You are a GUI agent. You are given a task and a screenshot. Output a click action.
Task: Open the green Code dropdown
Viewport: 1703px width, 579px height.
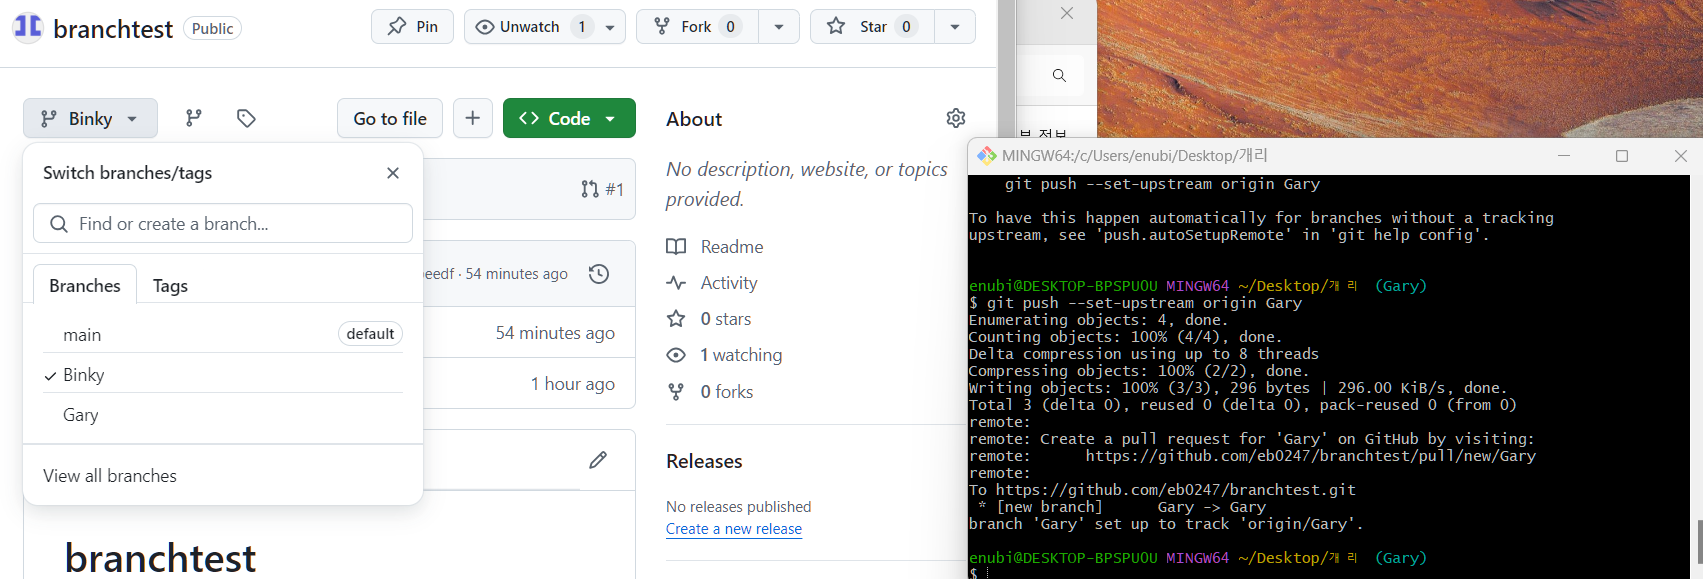click(x=569, y=118)
